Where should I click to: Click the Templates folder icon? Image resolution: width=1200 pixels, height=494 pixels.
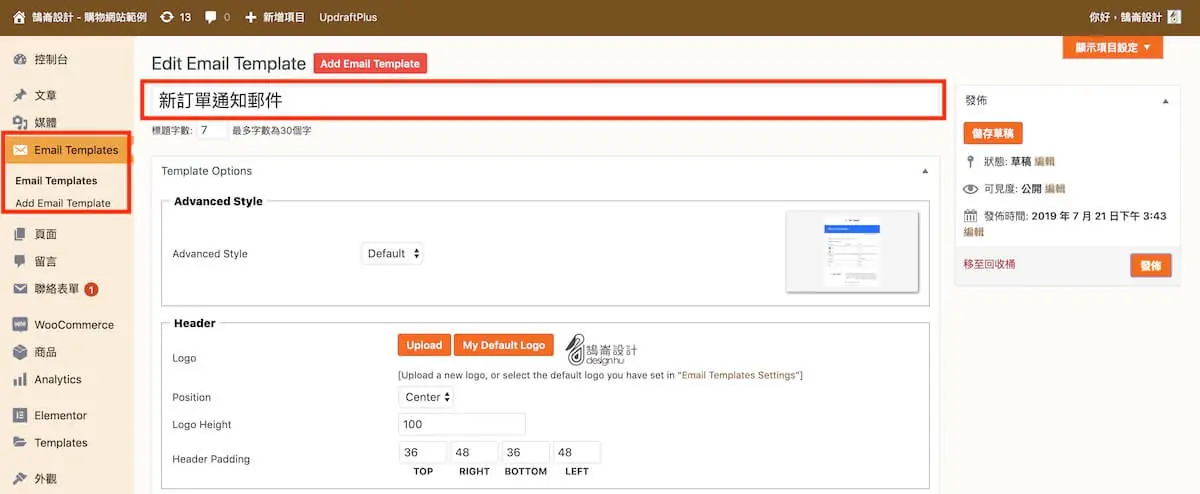pyautogui.click(x=20, y=443)
